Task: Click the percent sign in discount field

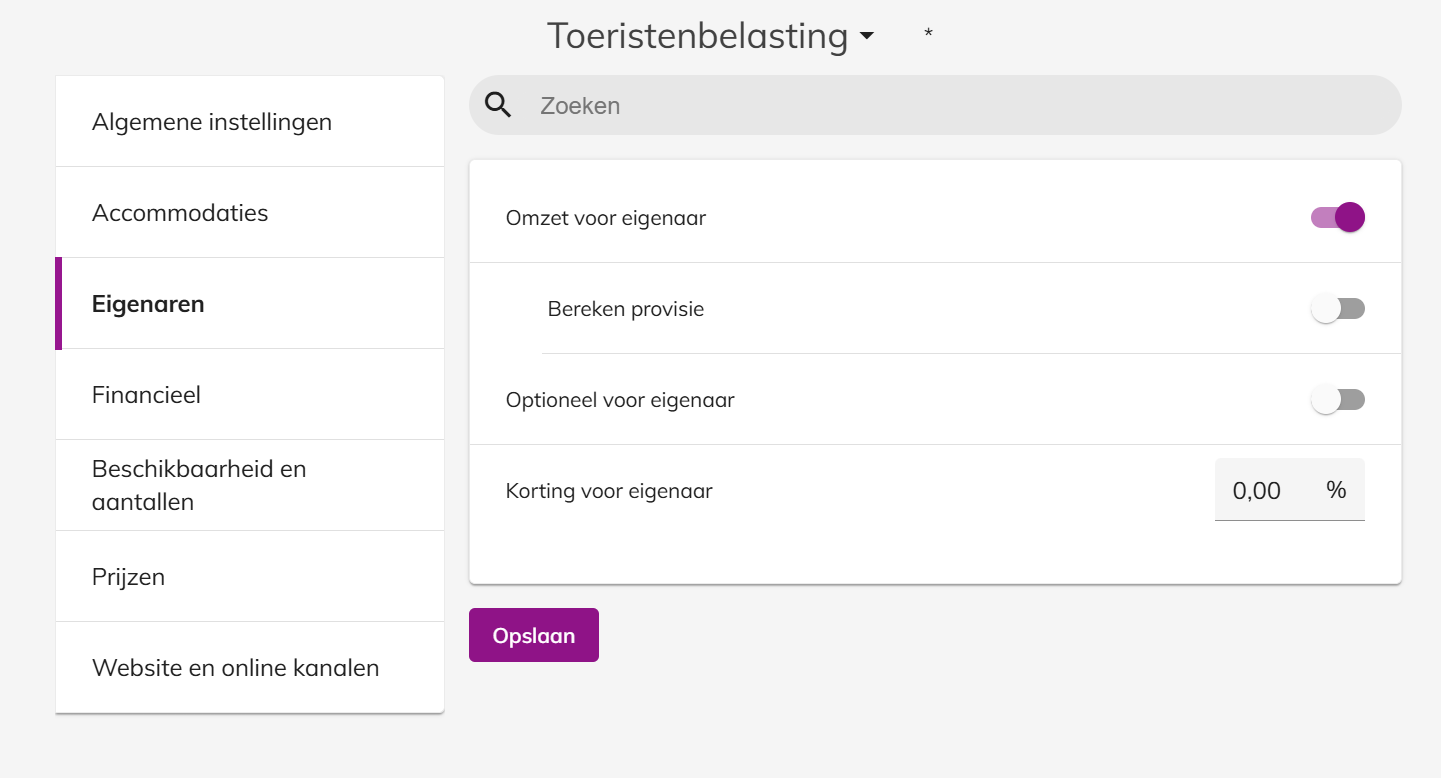Action: coord(1336,490)
